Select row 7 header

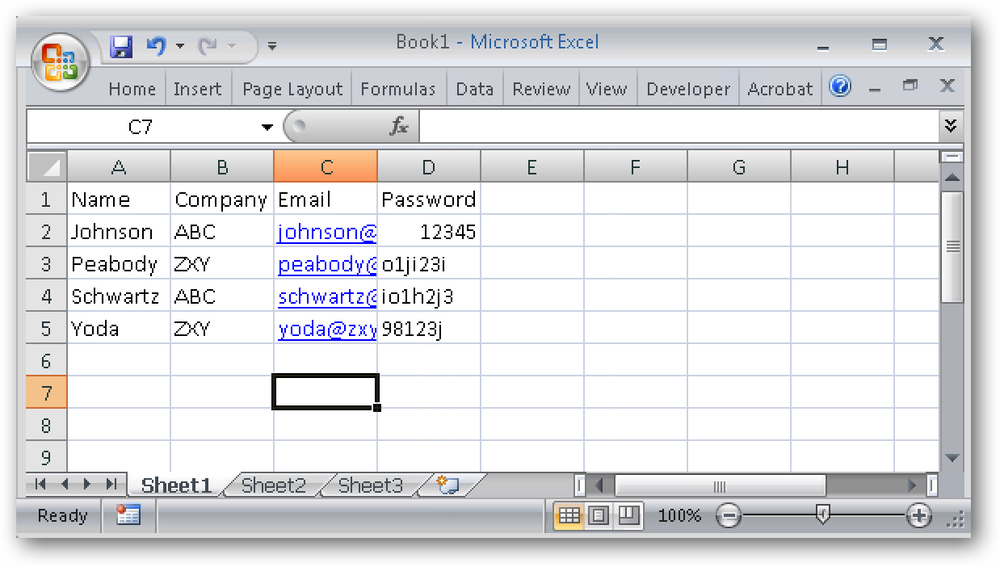47,393
